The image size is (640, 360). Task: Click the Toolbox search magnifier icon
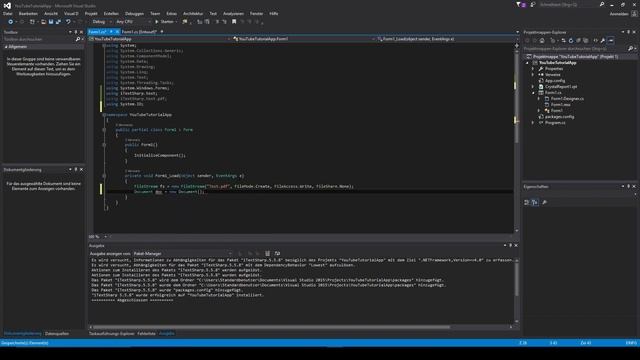point(78,39)
